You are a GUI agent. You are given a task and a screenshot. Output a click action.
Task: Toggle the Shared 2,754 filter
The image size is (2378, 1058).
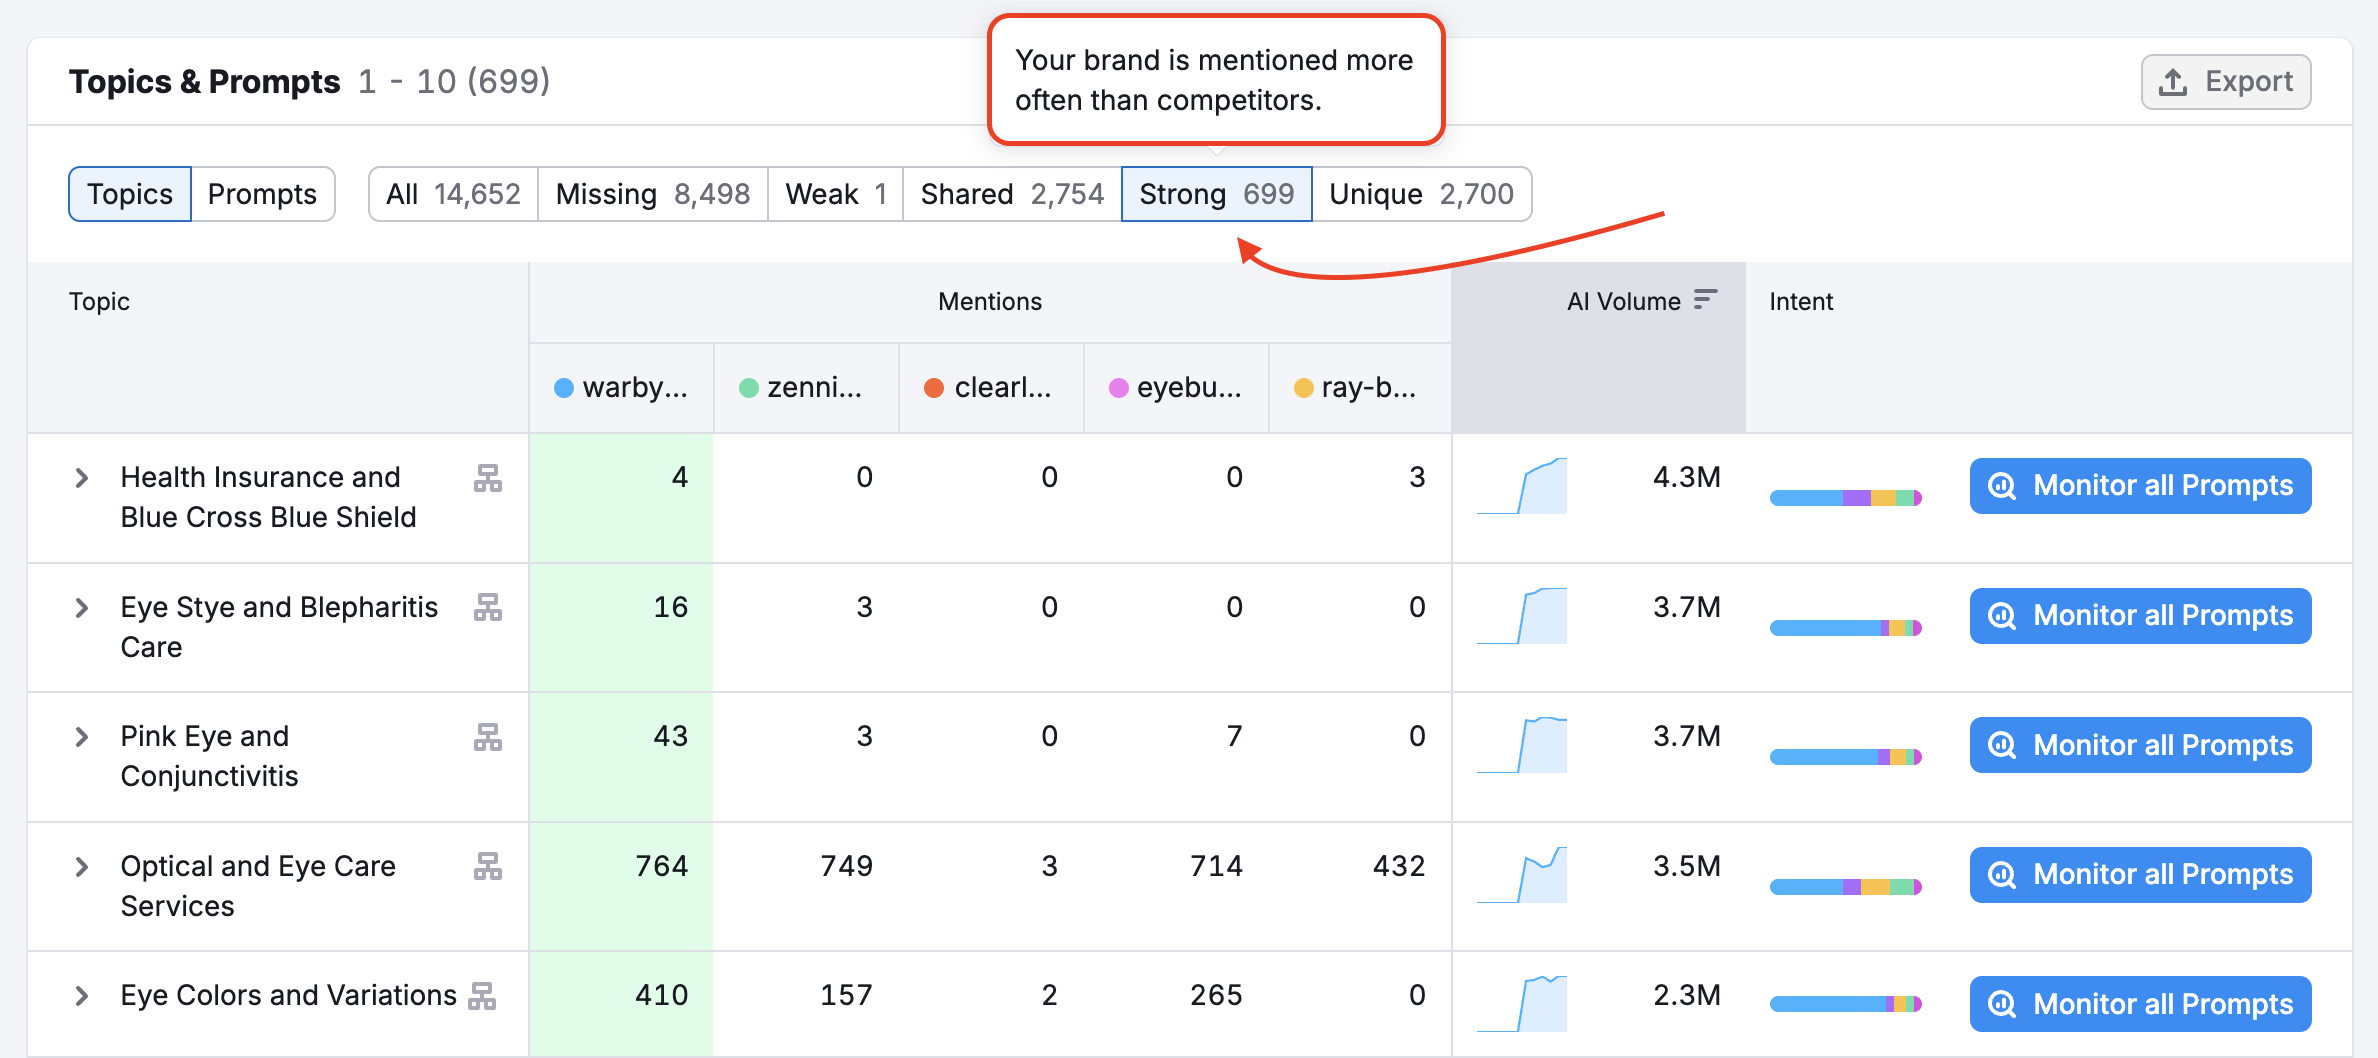(x=1010, y=193)
